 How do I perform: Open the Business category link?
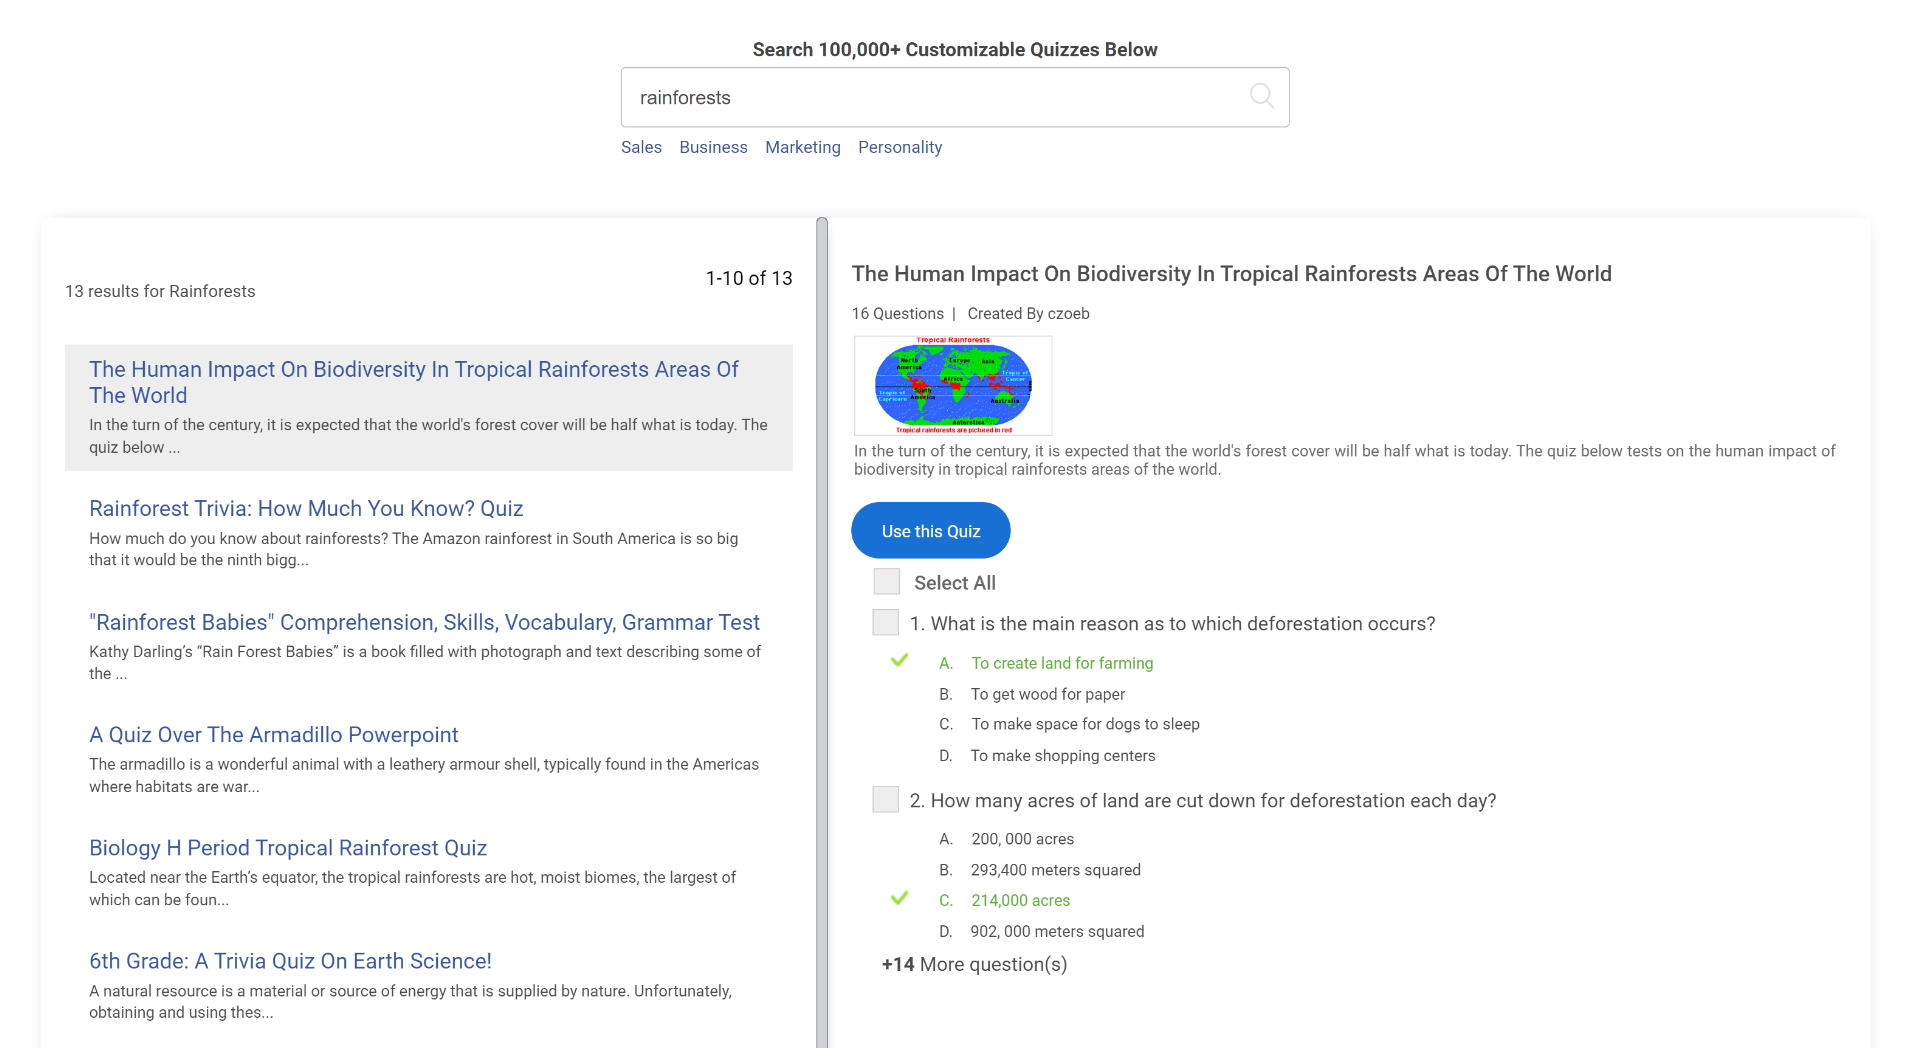pyautogui.click(x=713, y=147)
